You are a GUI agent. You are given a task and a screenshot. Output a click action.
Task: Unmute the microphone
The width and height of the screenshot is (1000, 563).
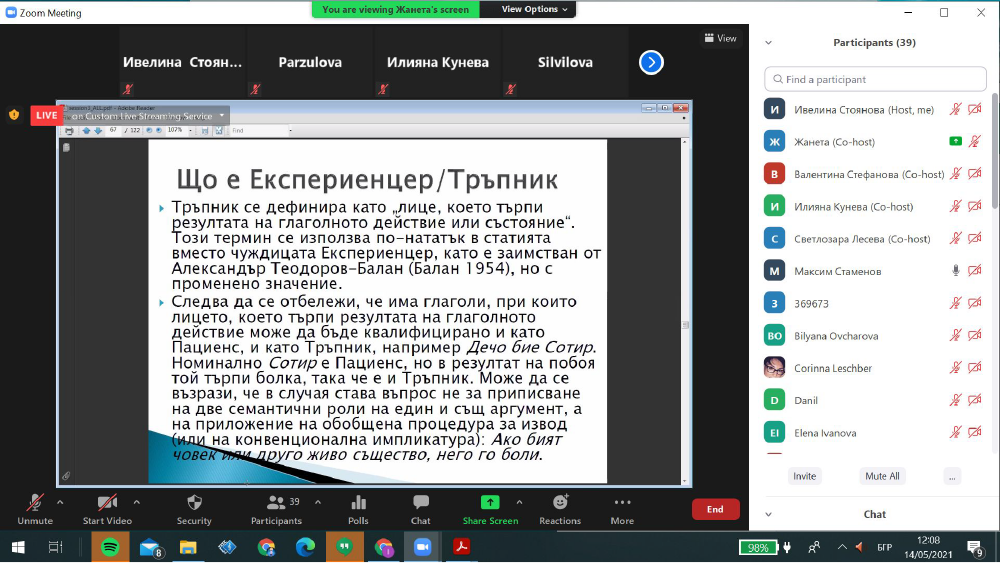click(x=35, y=508)
